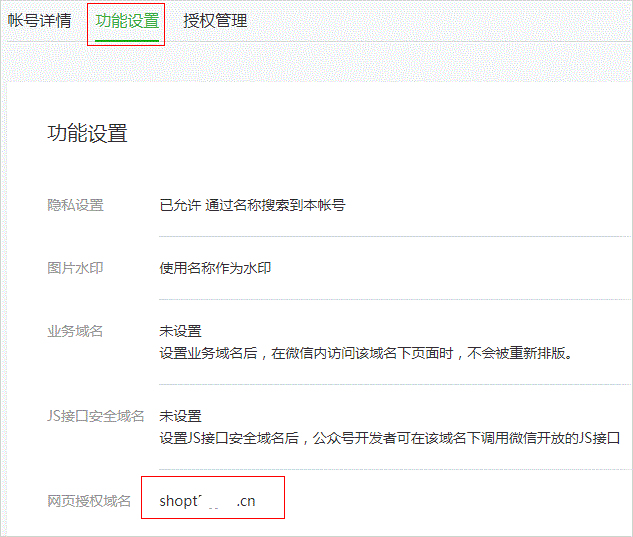Viewport: 633px width, 537px height.
Task: Click the .cn suffix of authorized domain
Action: (246, 501)
